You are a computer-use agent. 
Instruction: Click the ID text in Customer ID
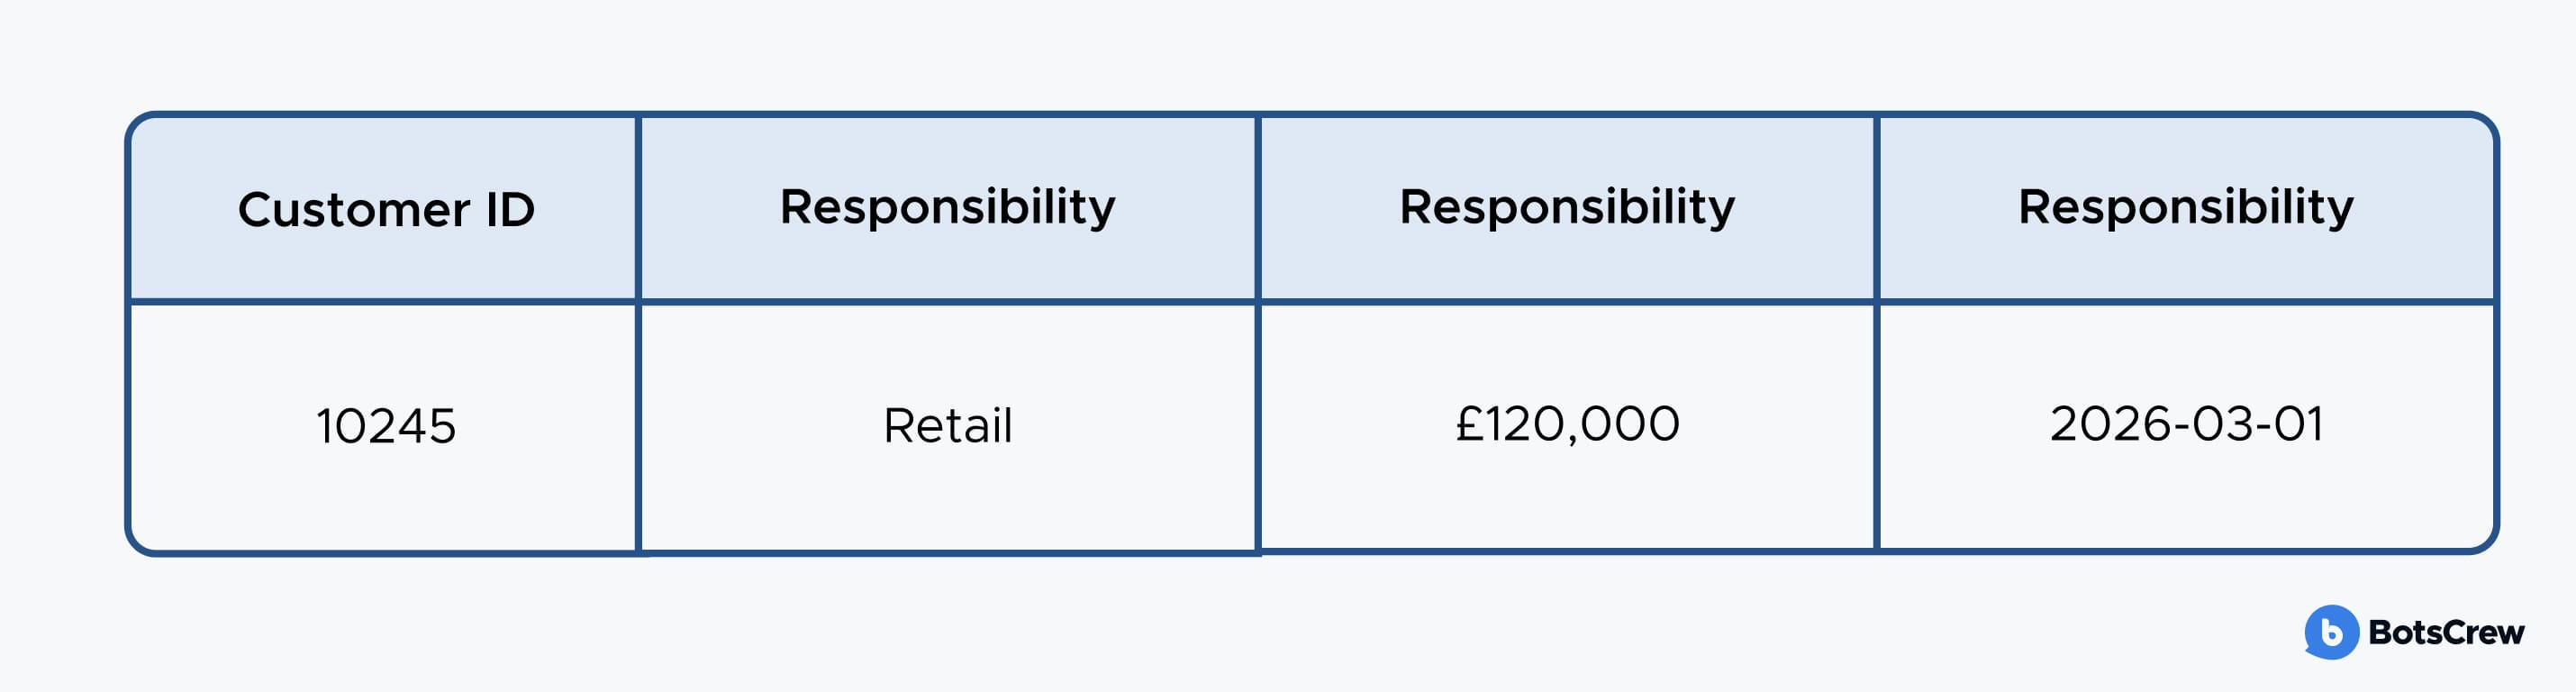pos(510,210)
